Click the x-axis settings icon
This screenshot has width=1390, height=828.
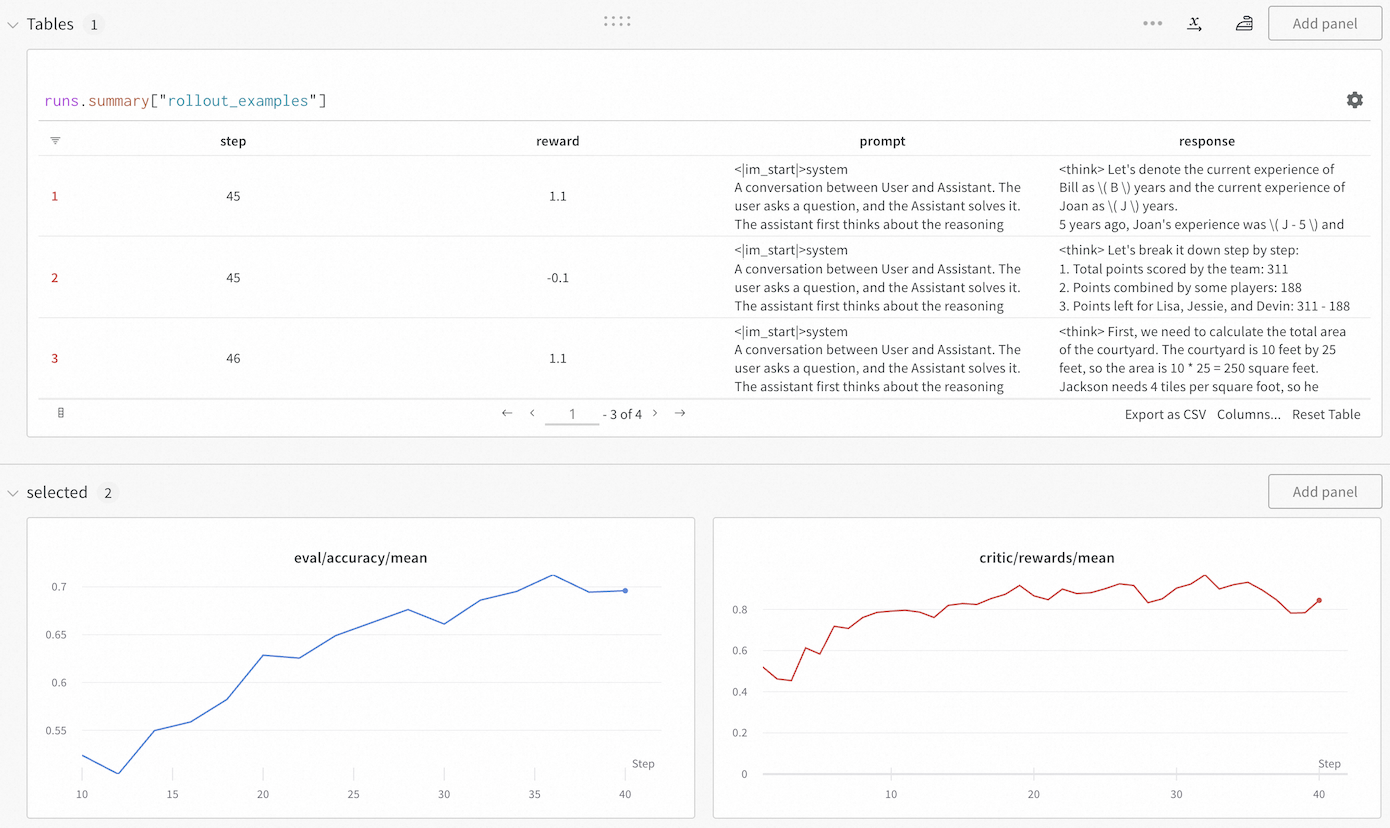(1194, 23)
